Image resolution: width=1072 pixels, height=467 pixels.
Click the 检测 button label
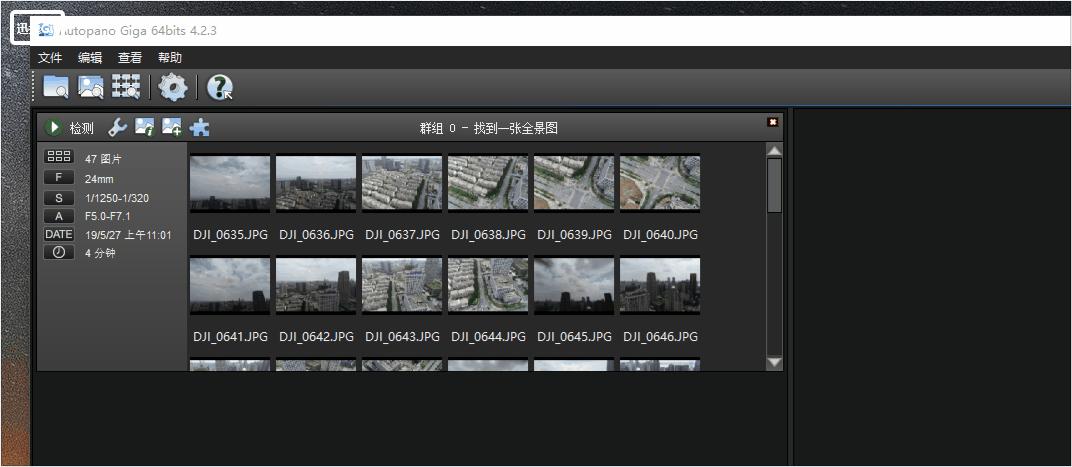click(81, 128)
